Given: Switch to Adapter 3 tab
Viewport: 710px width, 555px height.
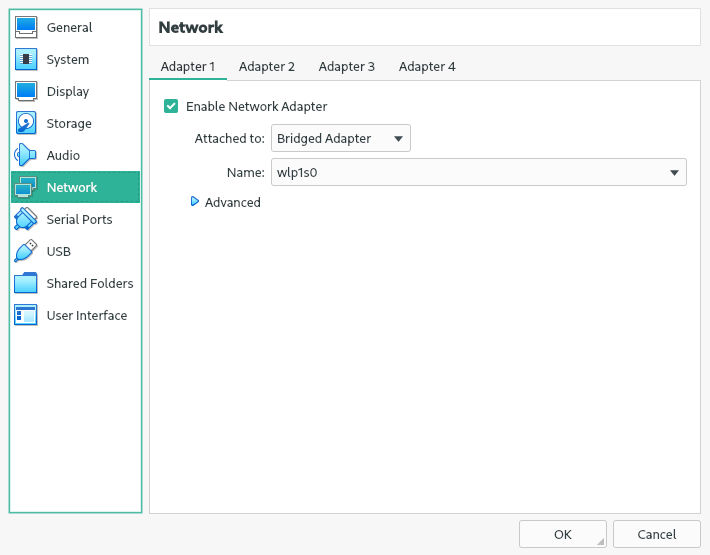Looking at the screenshot, I should tap(346, 67).
